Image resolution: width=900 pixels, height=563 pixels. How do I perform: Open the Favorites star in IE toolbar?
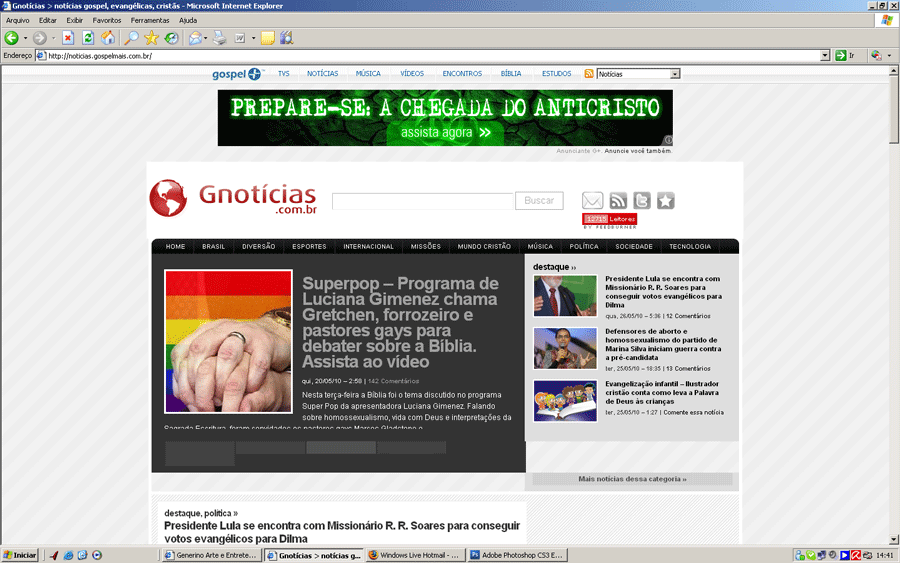152,38
